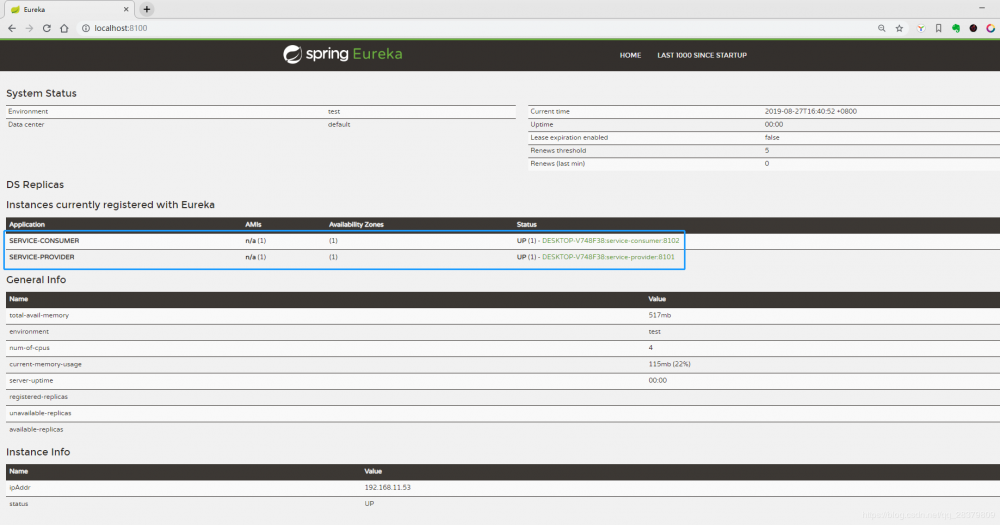Click the DS Replicas heading
The image size is (1000, 525).
pyautogui.click(x=35, y=184)
